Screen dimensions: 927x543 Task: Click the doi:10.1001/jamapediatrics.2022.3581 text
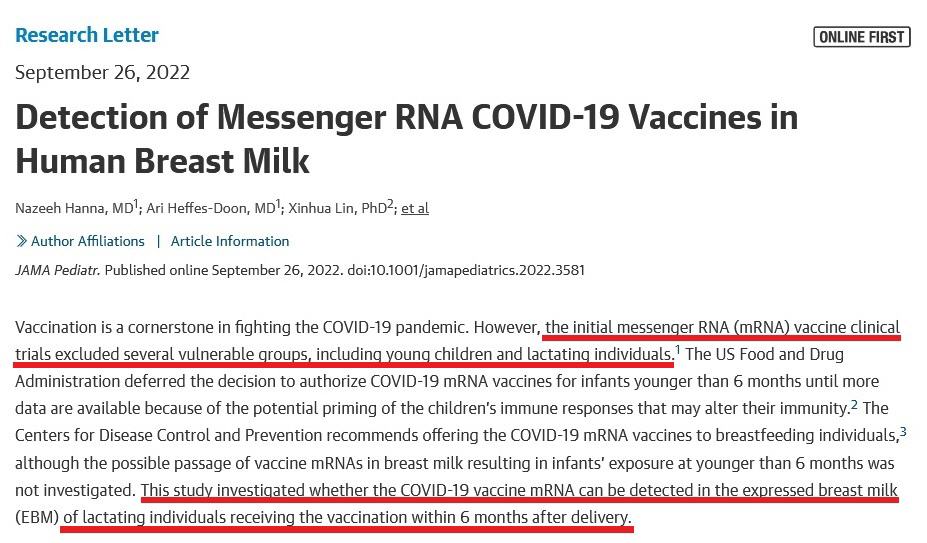pyautogui.click(x=466, y=270)
